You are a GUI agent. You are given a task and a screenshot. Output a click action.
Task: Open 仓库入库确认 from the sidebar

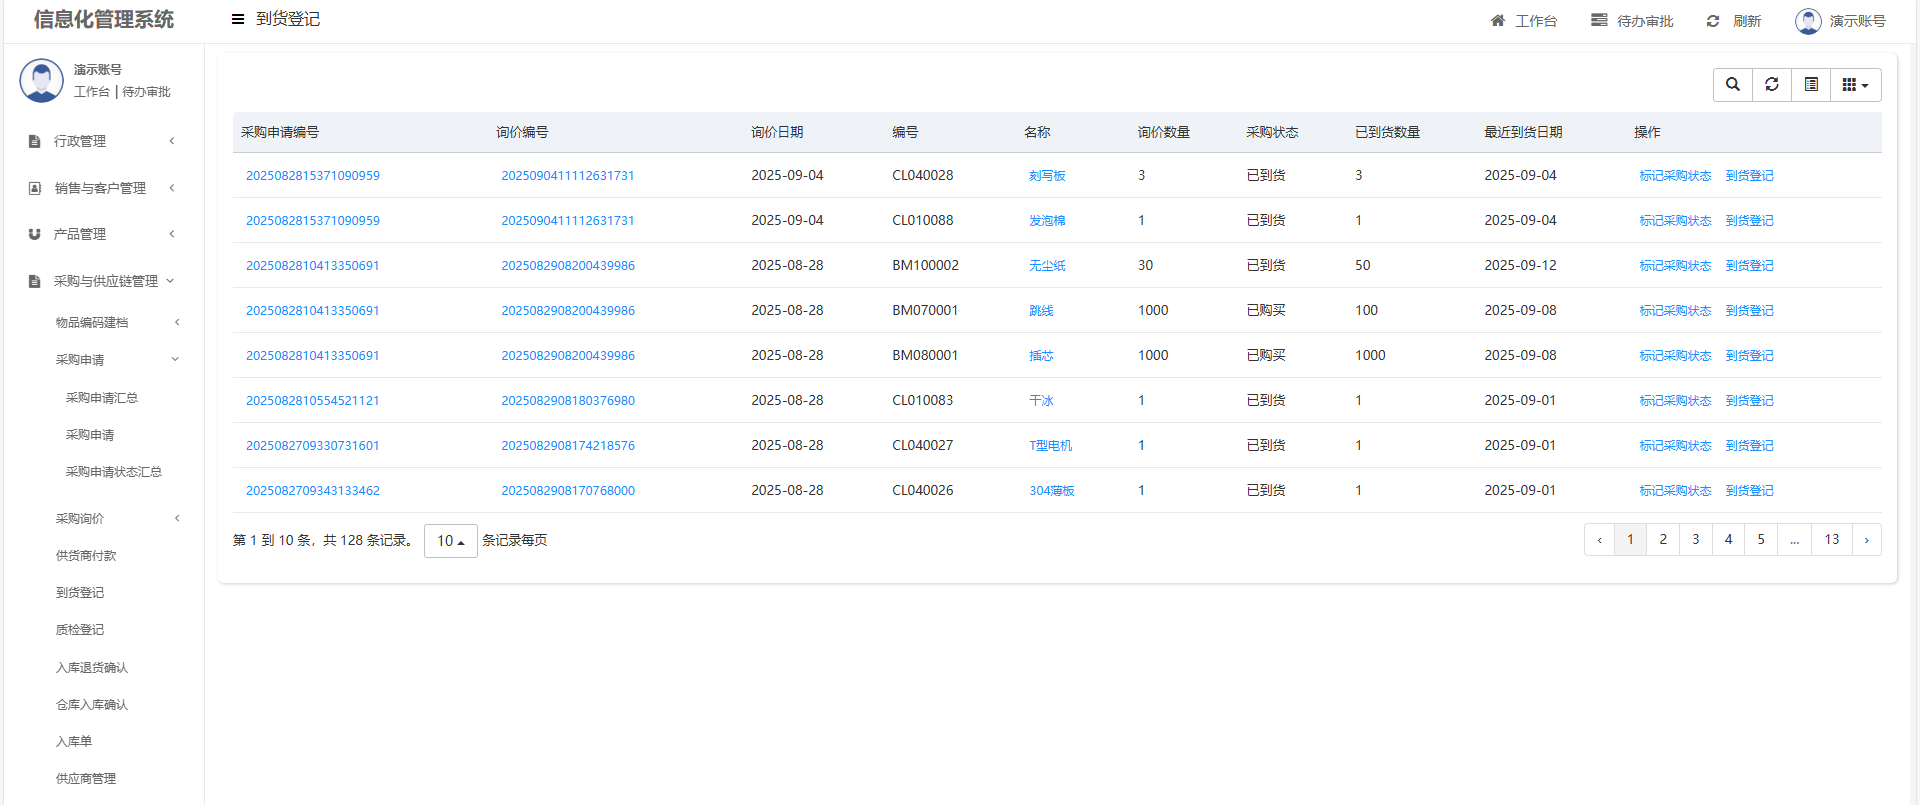click(x=92, y=705)
